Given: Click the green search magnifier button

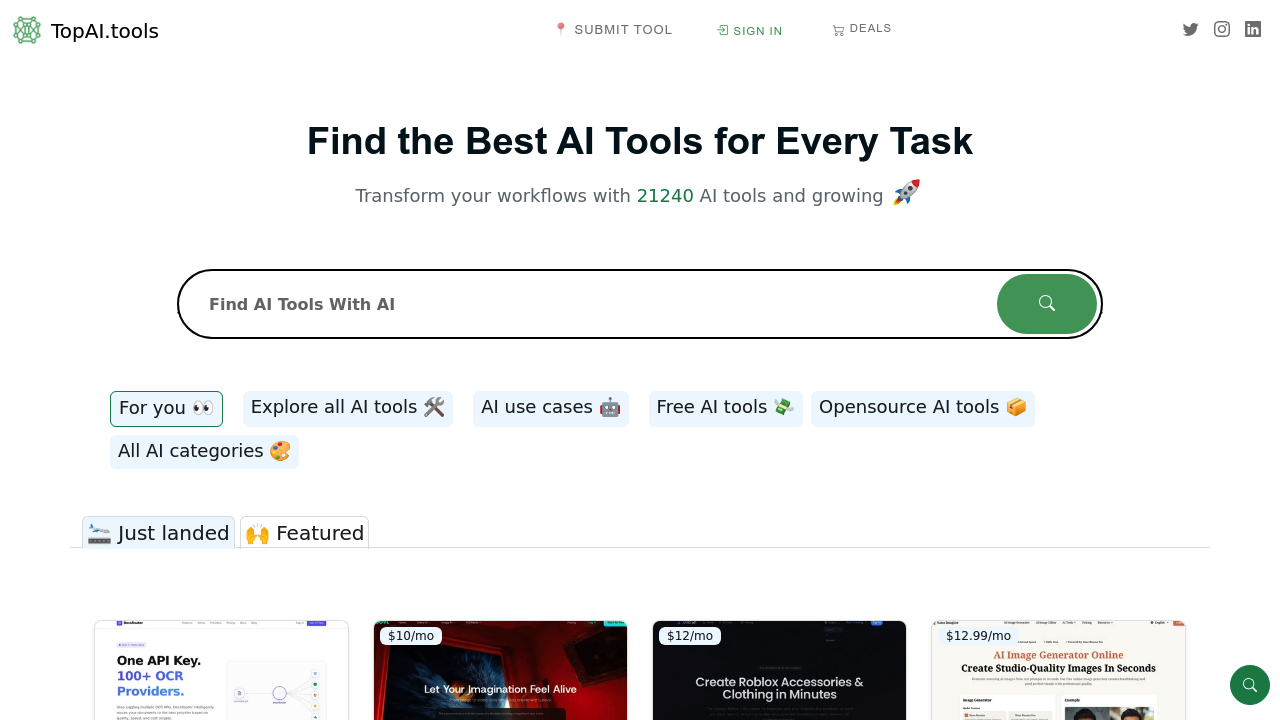Looking at the screenshot, I should click(1046, 303).
